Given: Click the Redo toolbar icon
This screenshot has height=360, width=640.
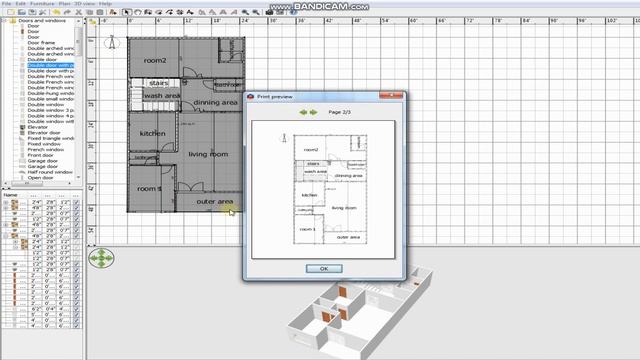Looking at the screenshot, I should click(x=67, y=12).
